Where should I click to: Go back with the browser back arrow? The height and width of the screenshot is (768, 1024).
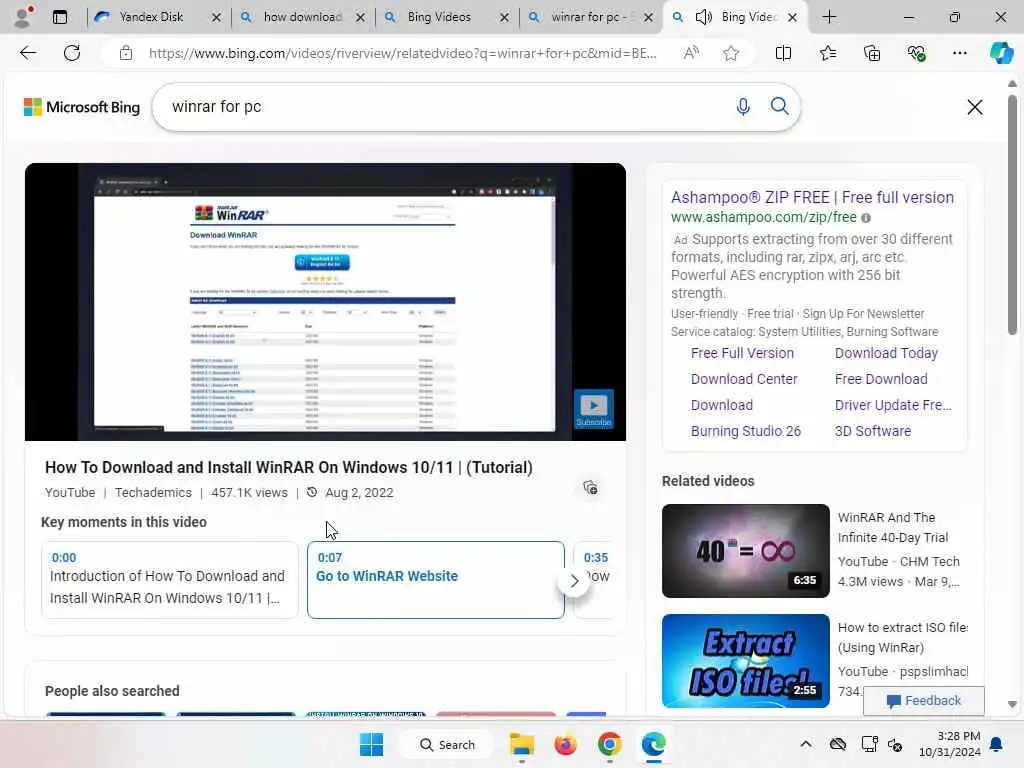(28, 53)
